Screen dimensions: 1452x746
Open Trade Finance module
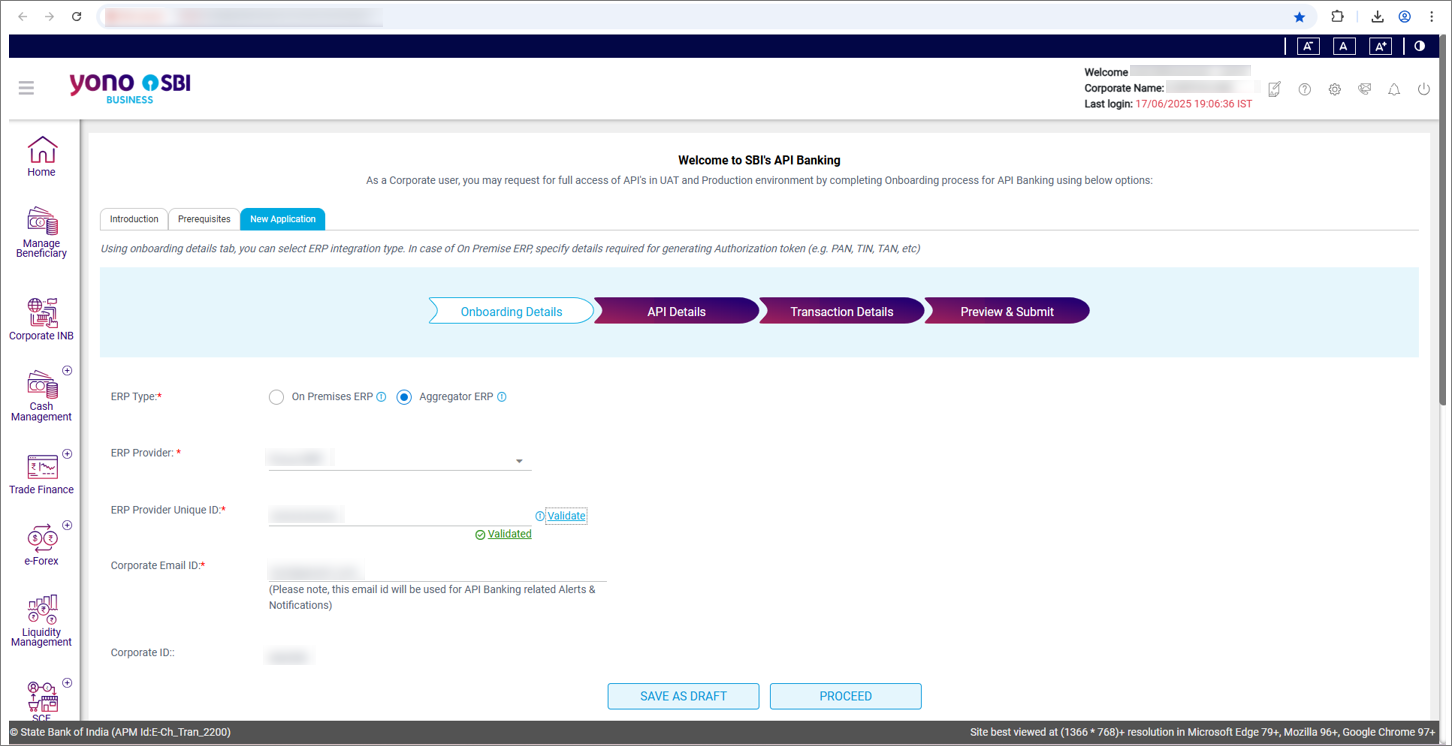click(42, 474)
